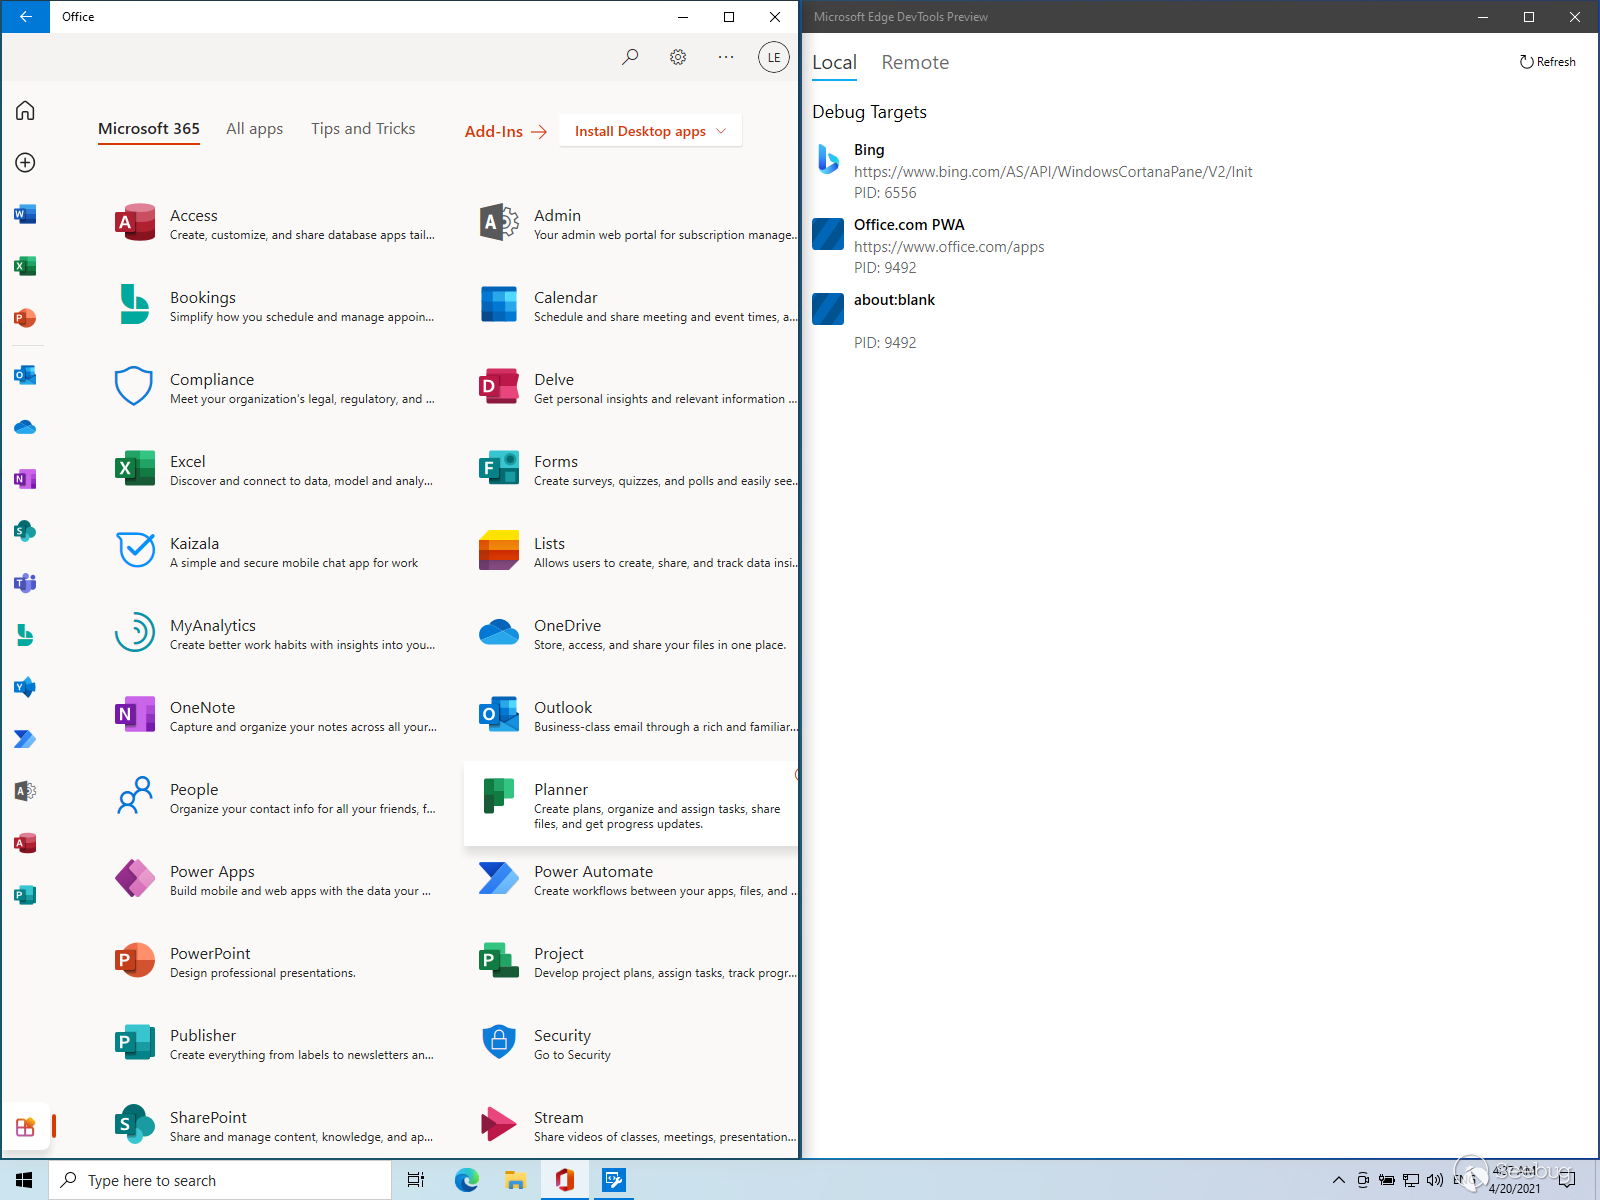This screenshot has height=1200, width=1600.
Task: Switch to the All apps tab
Action: pos(254,129)
